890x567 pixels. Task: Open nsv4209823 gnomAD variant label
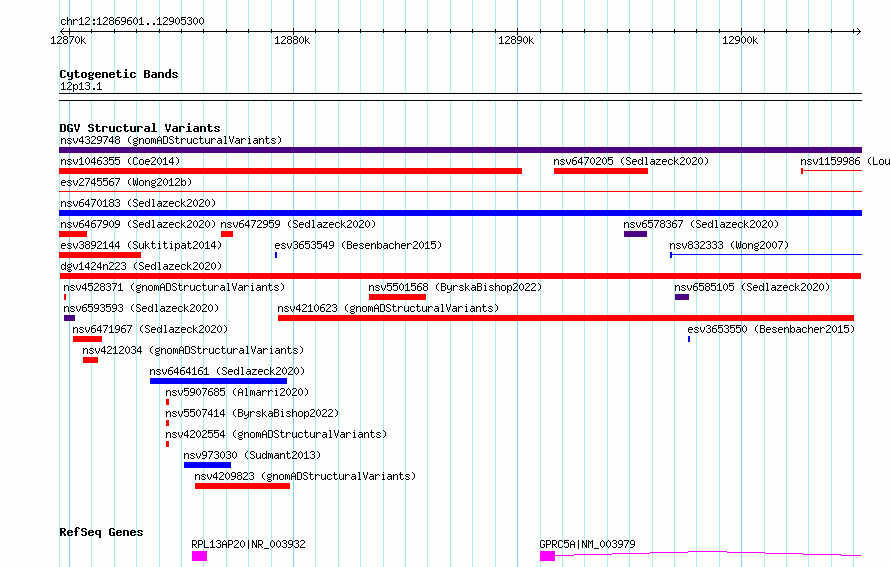[305, 476]
